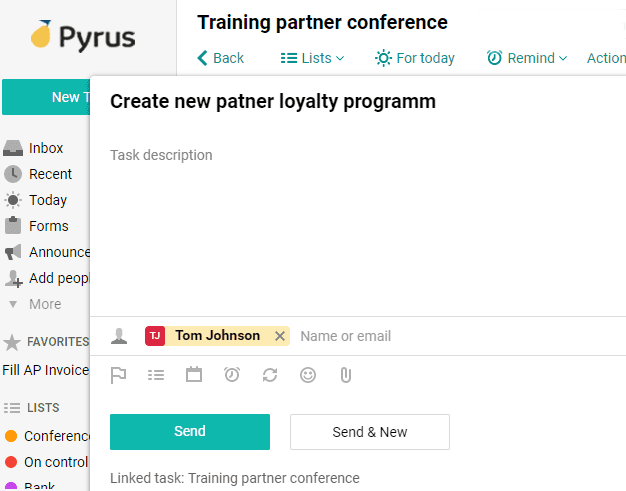The height and width of the screenshot is (491, 626).
Task: Click the Send & New button
Action: [370, 432]
